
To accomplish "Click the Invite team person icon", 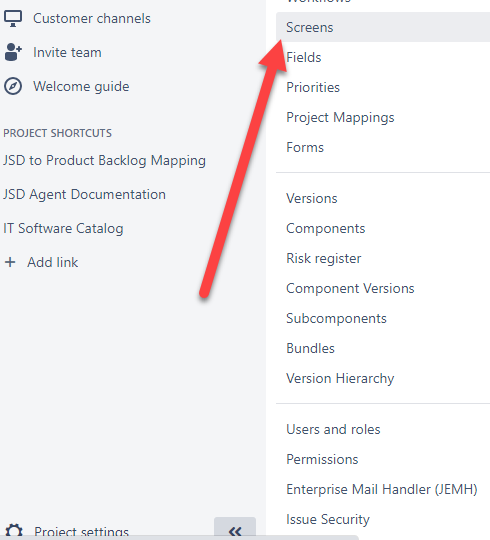I will [x=13, y=52].
